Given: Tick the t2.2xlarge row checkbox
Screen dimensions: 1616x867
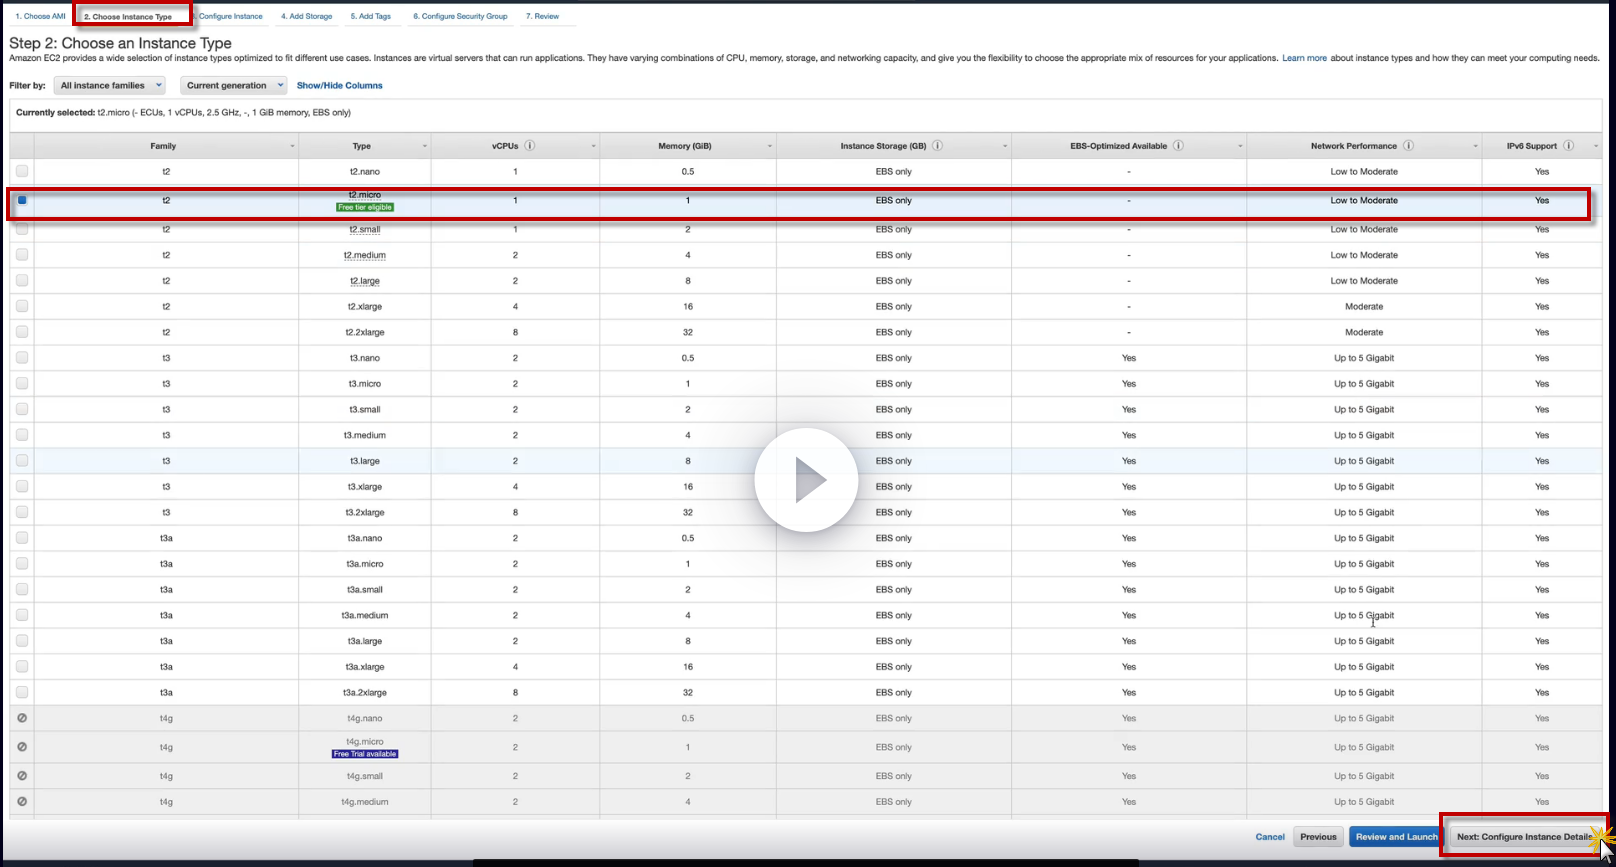Looking at the screenshot, I should point(22,332).
